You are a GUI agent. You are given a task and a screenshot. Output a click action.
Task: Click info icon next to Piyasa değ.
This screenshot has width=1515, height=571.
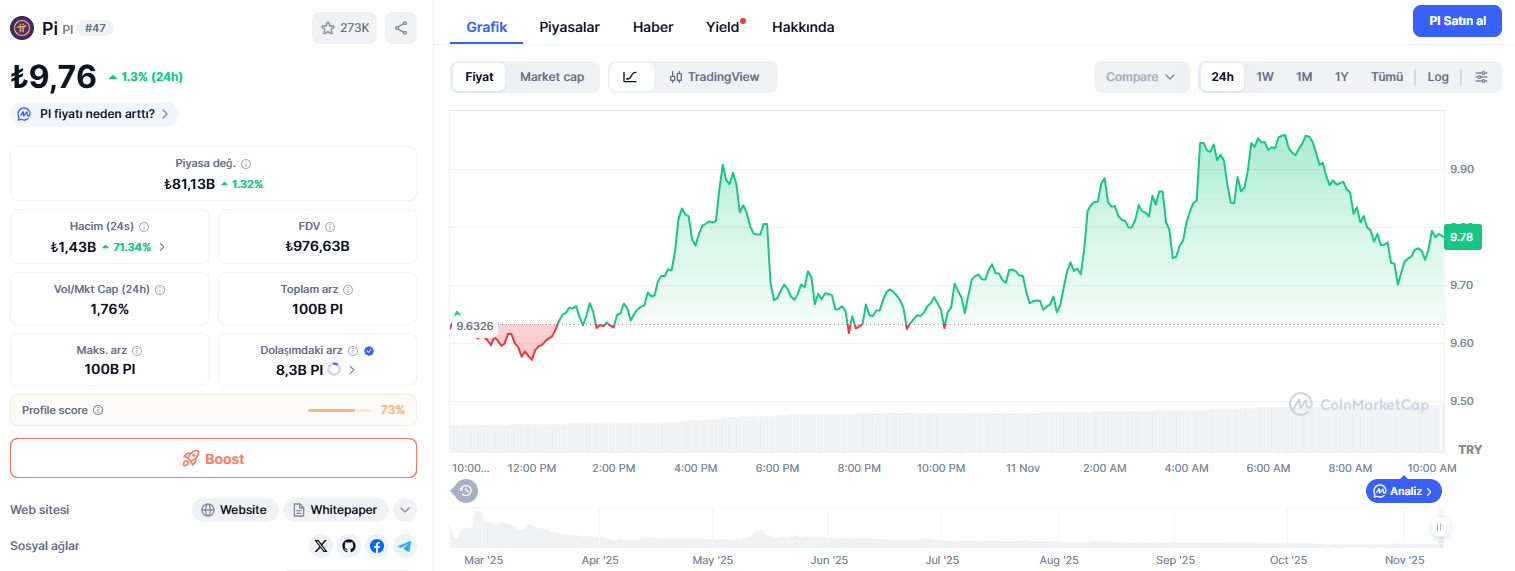pos(246,163)
